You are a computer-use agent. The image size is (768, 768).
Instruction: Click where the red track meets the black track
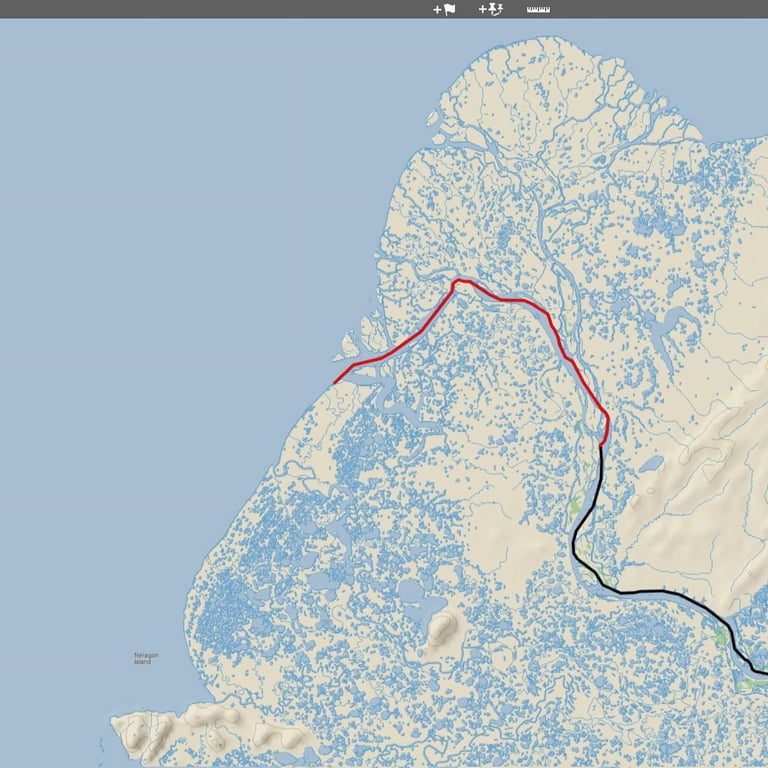[601, 446]
